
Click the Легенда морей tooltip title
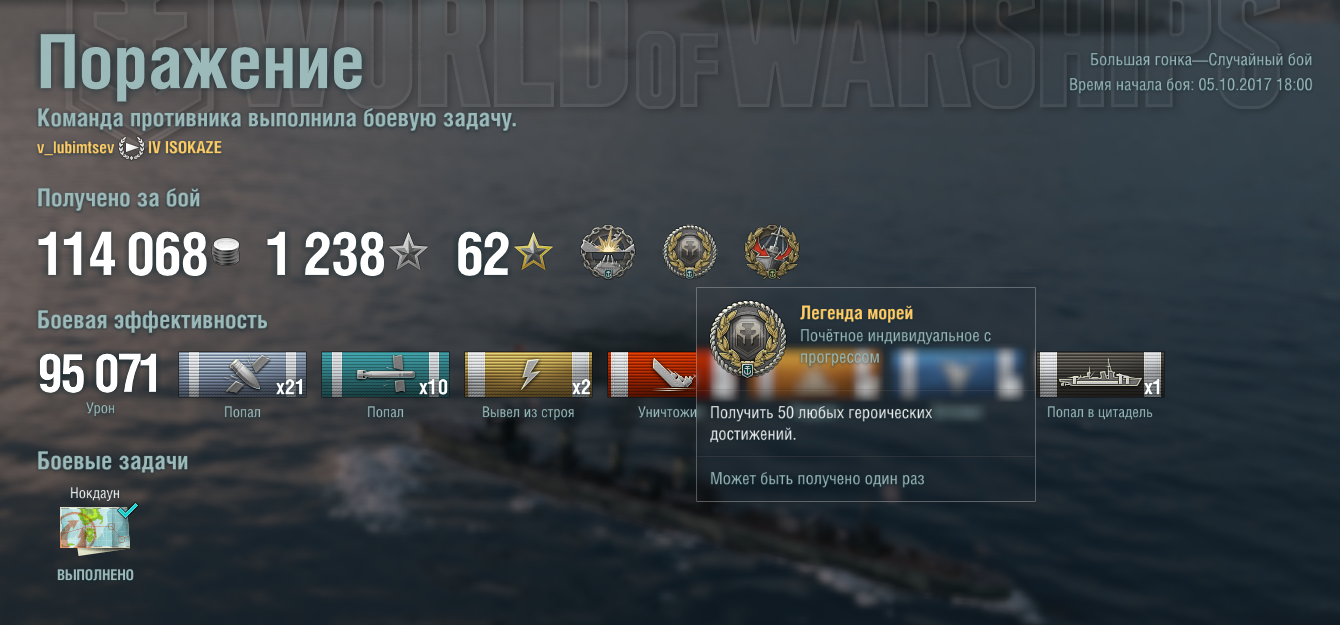857,314
